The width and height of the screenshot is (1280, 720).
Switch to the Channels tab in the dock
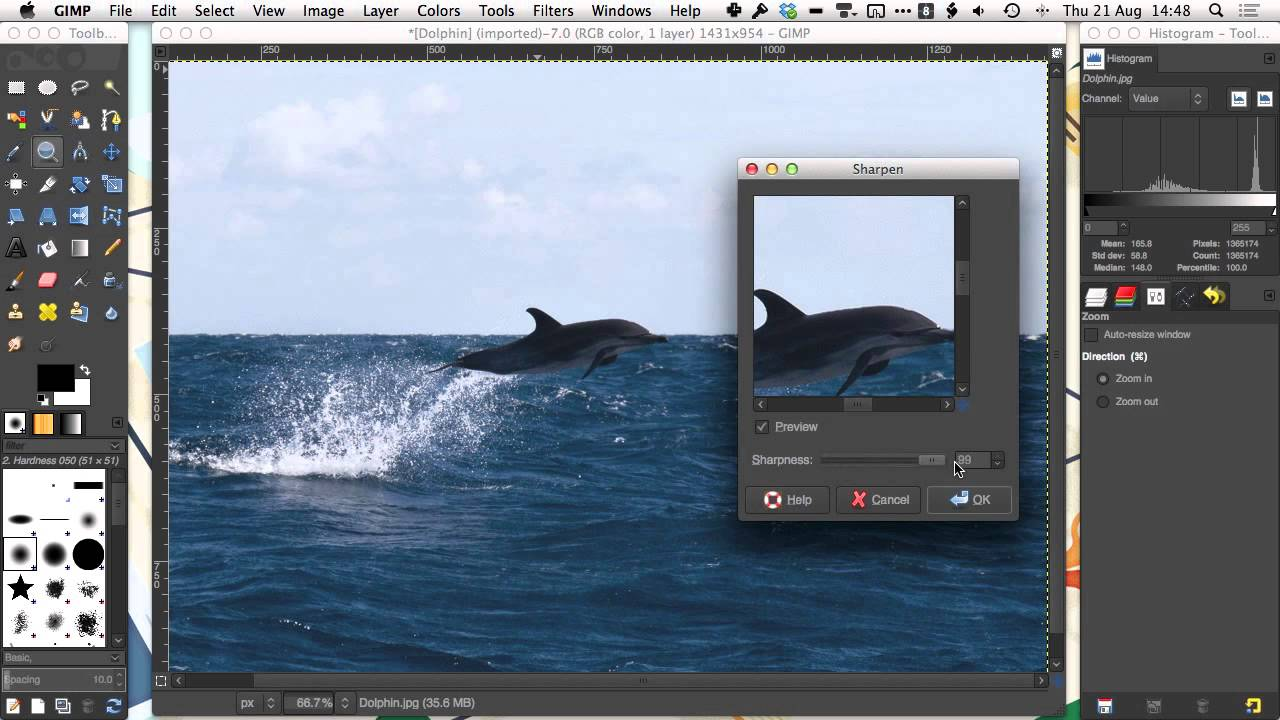(x=1125, y=296)
